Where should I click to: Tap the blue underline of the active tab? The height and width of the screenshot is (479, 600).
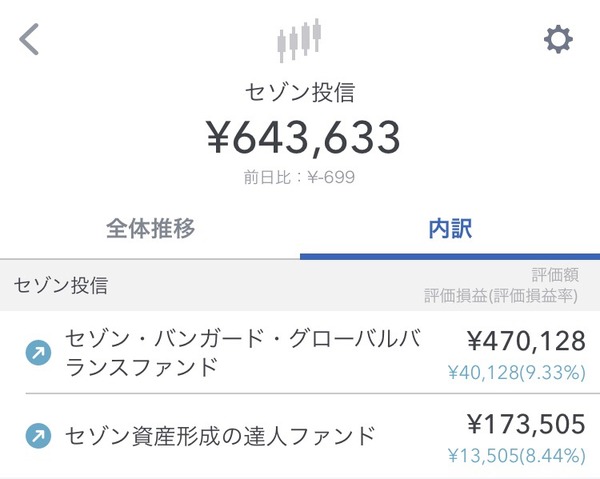pos(450,256)
